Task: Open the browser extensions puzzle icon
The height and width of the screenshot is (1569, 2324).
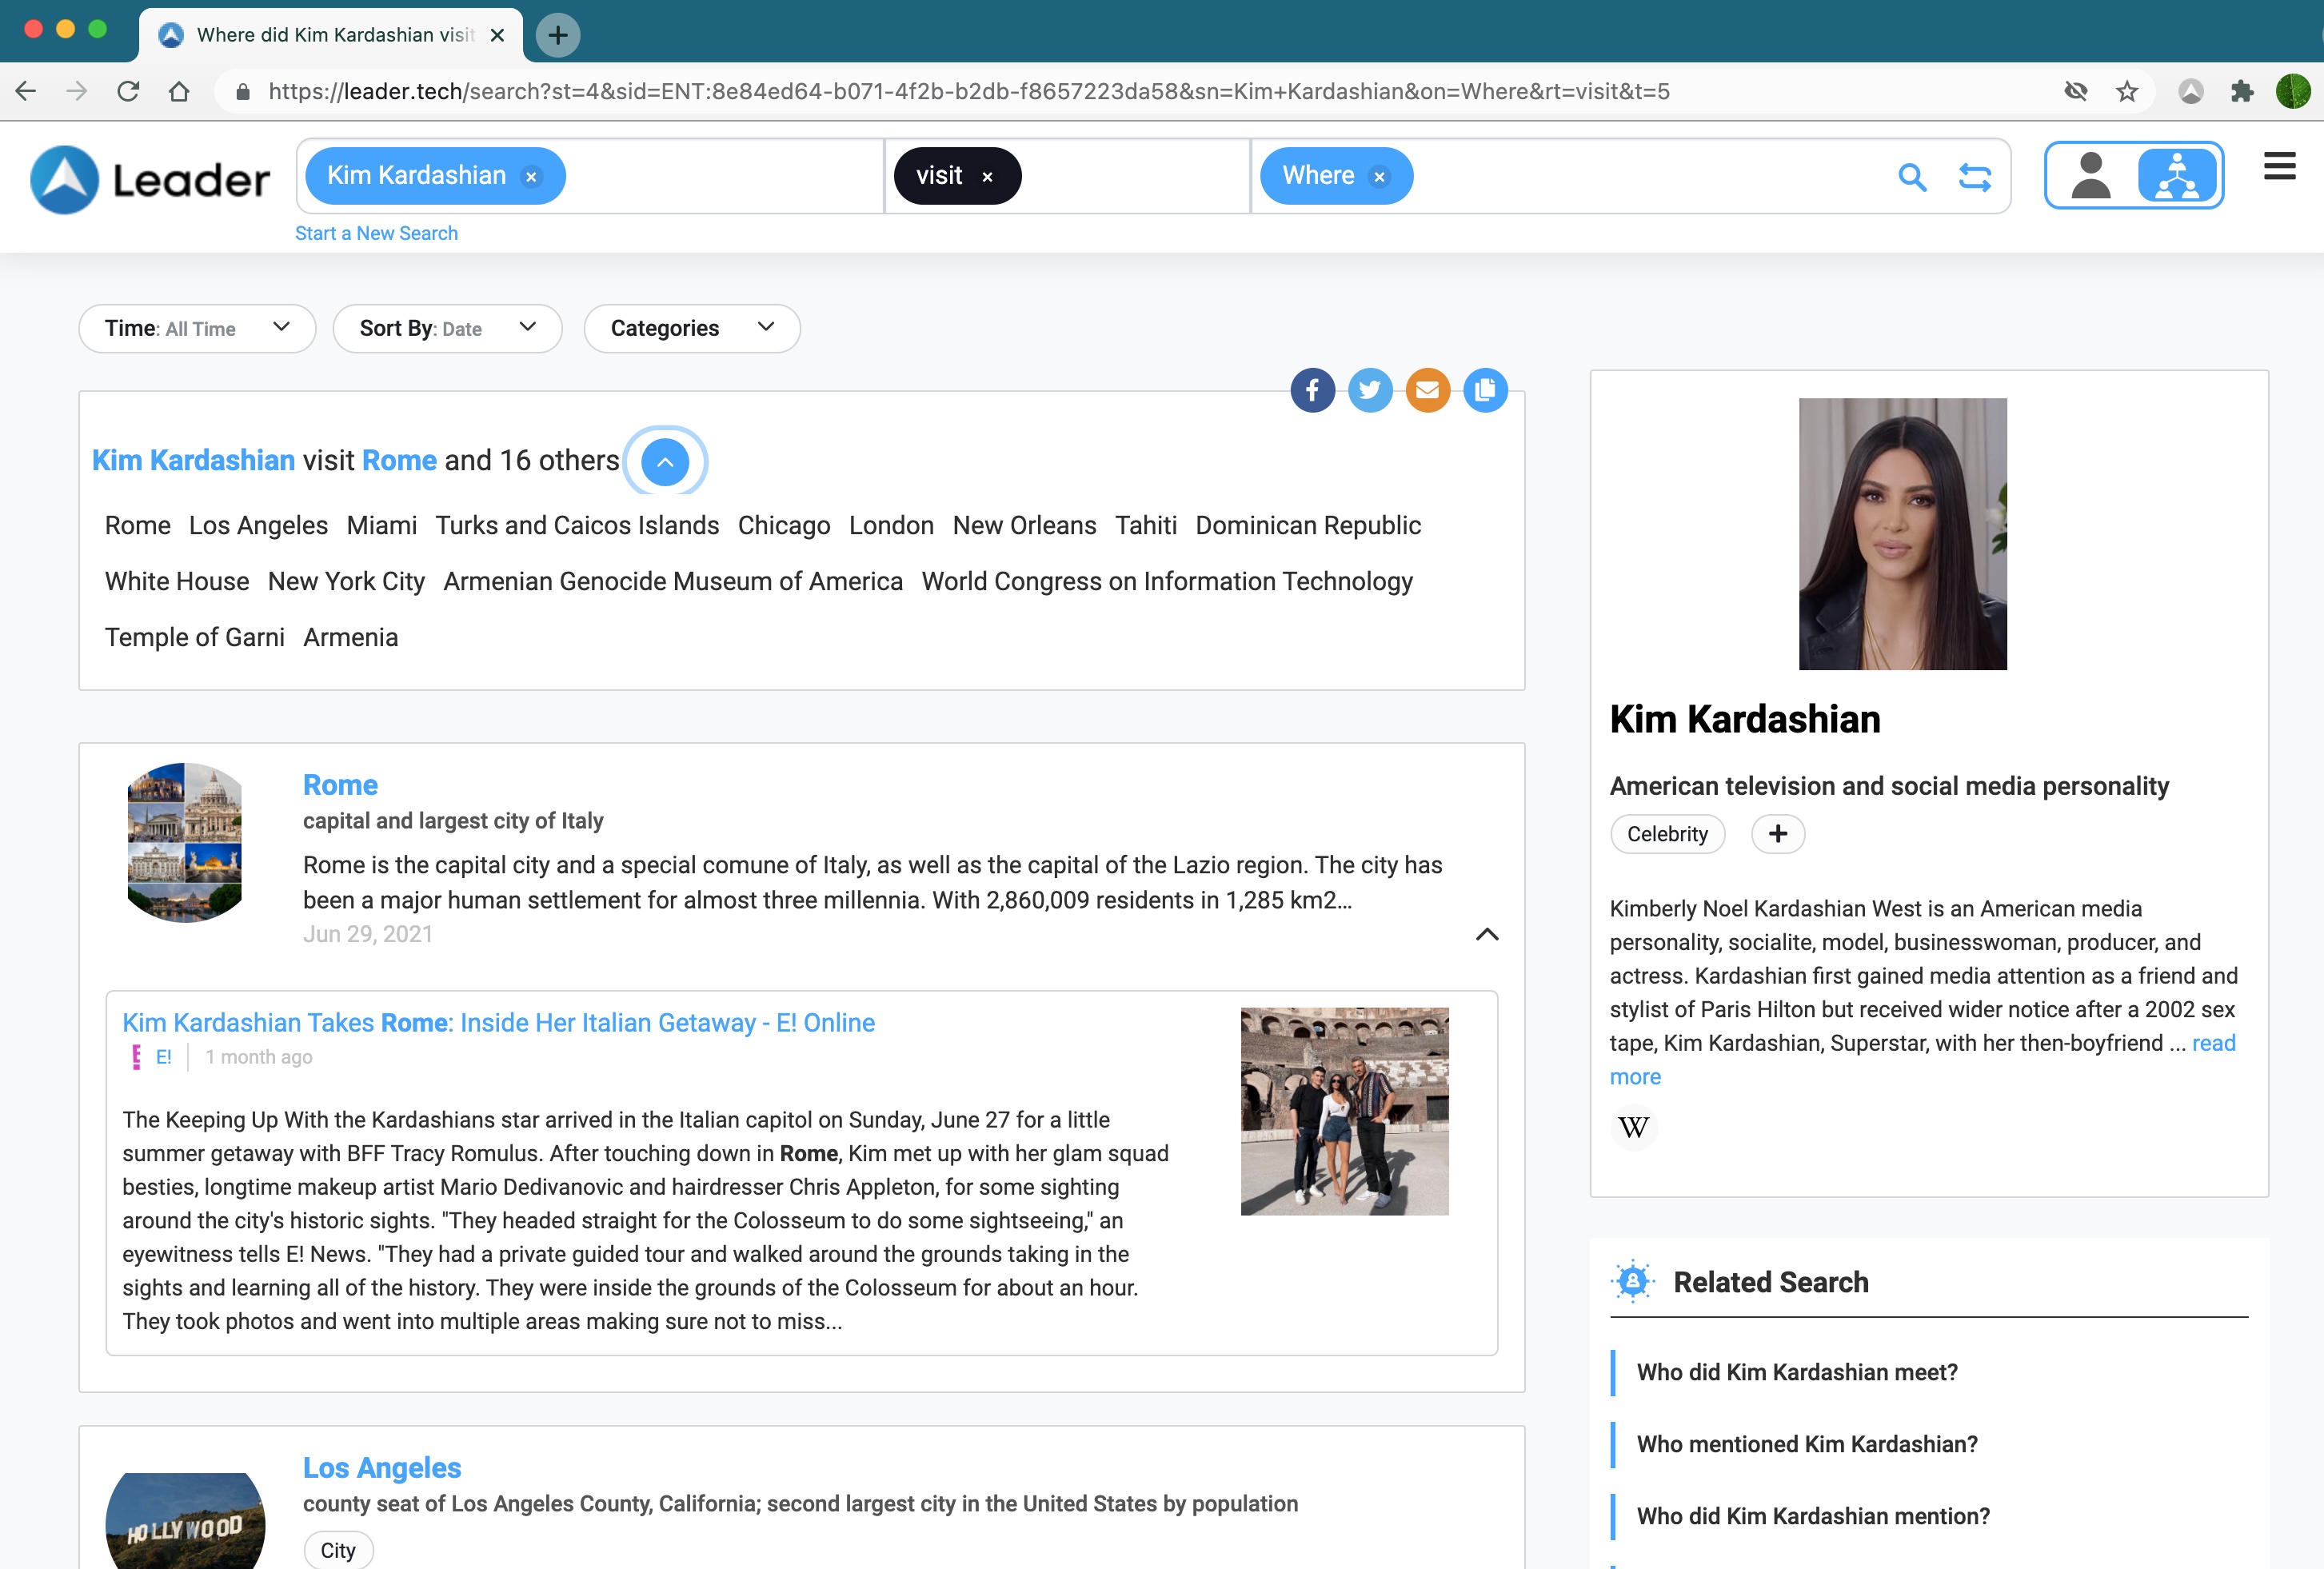Action: click(2242, 92)
